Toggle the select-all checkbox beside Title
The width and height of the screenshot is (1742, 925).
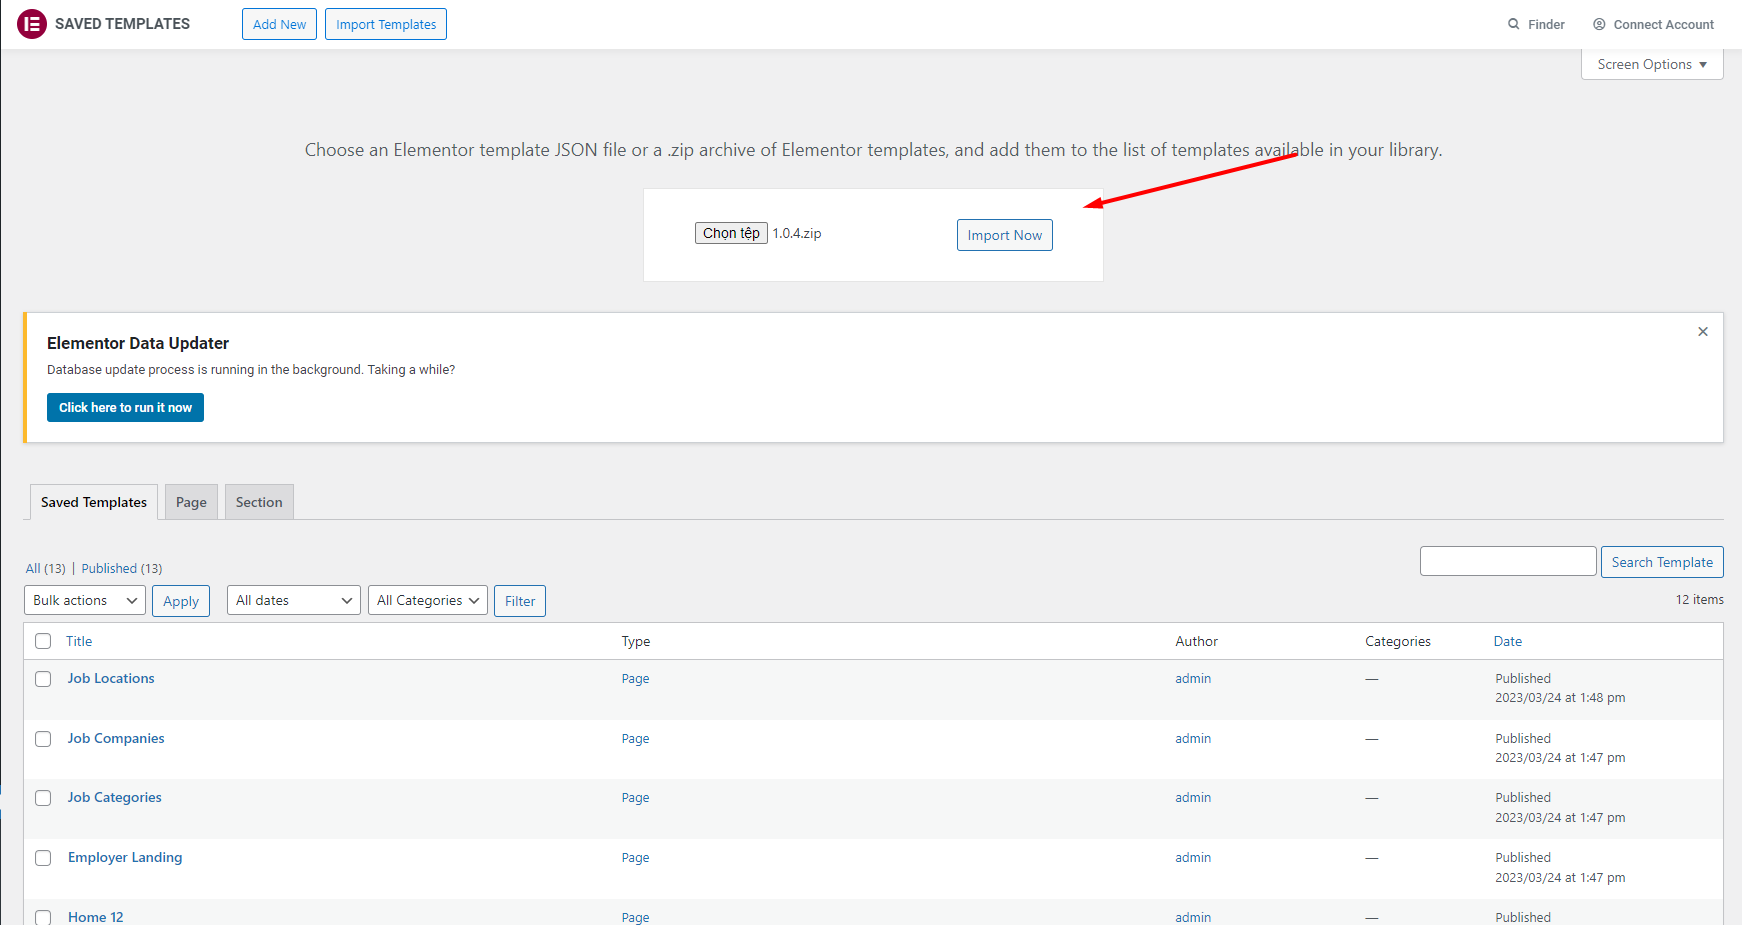[x=43, y=641]
